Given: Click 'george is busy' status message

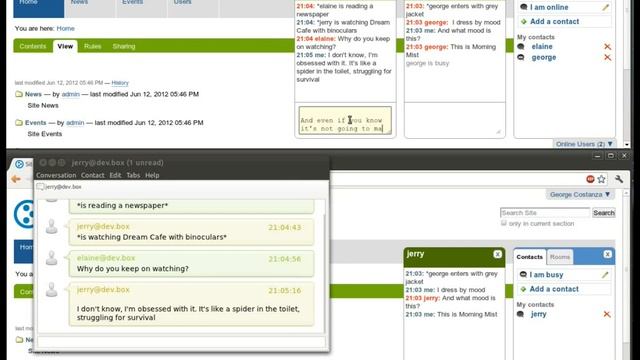Looking at the screenshot, I should [x=427, y=63].
